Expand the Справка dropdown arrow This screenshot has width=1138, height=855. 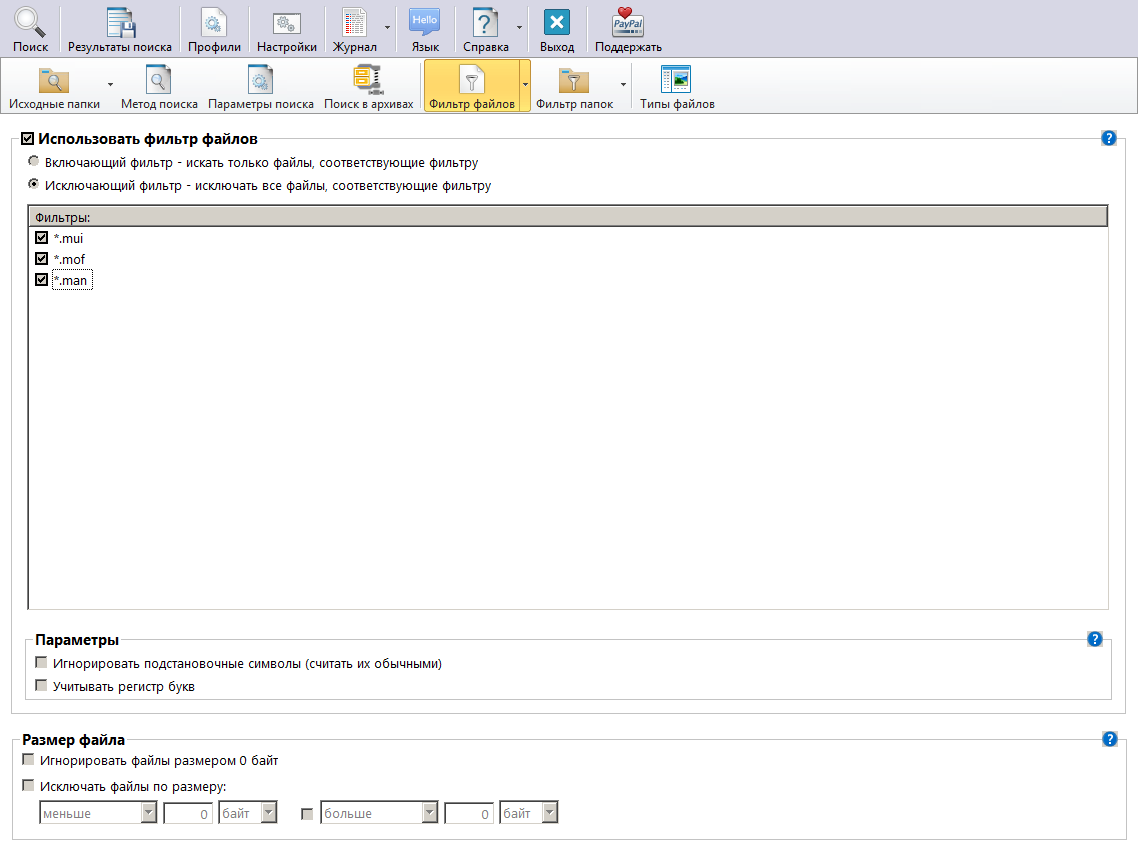pyautogui.click(x=519, y=28)
